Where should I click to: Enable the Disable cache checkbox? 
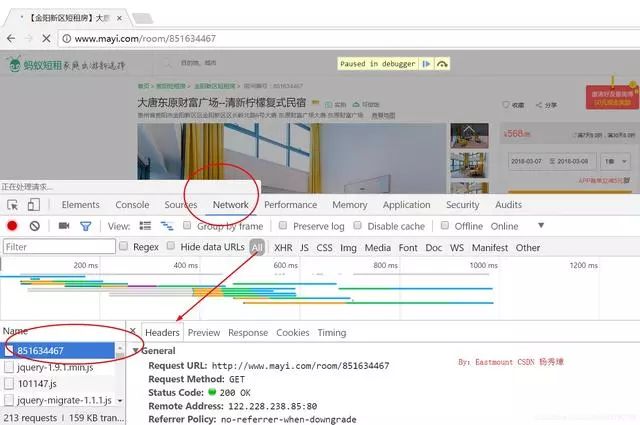point(357,225)
